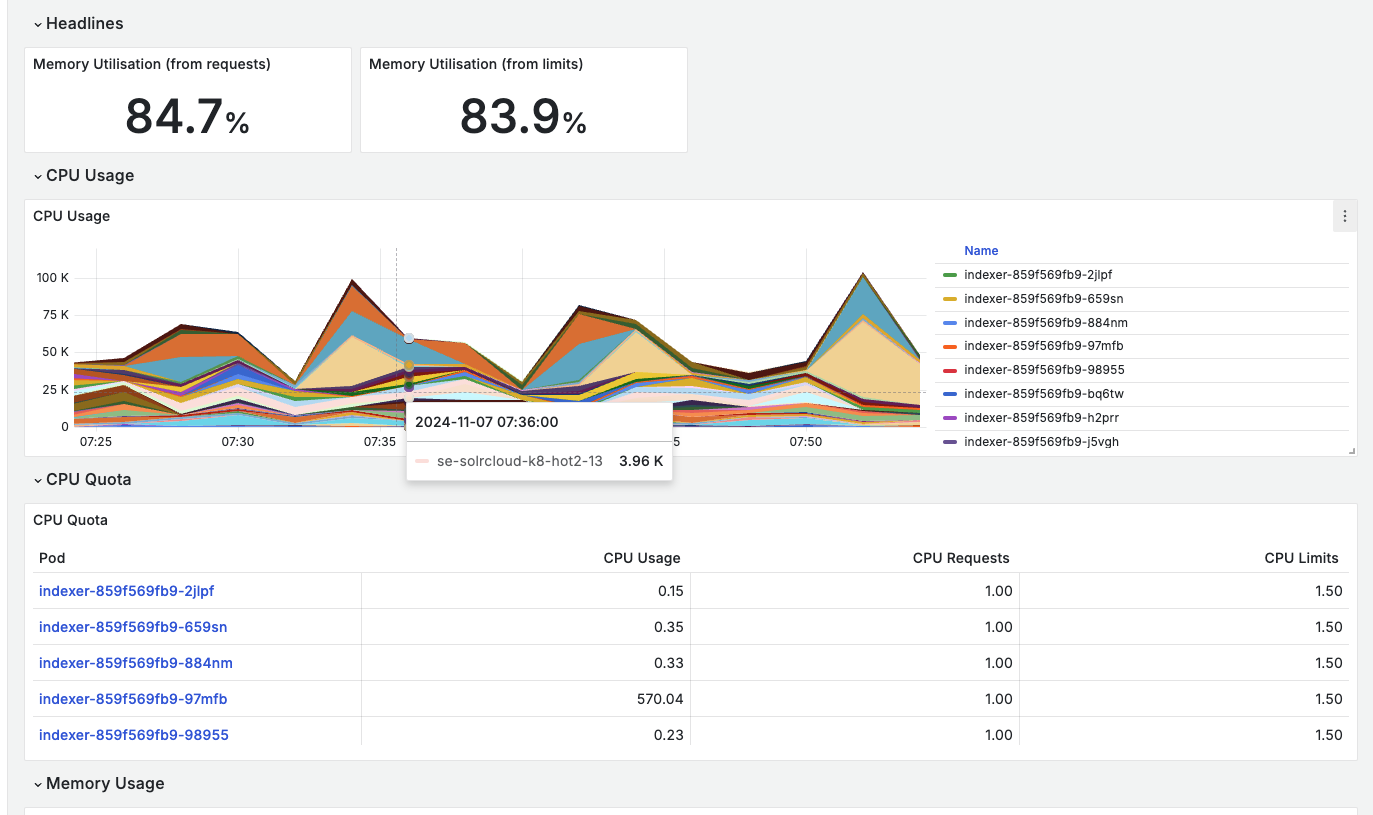Click the legend resize handle at bottom corner
Viewport: 1373px width, 815px height.
[1352, 451]
